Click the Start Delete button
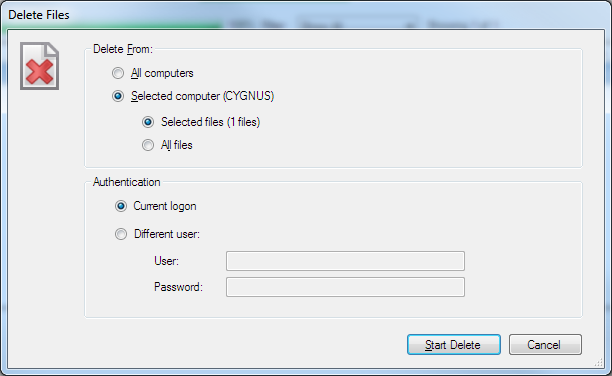612x376 pixels. click(454, 344)
